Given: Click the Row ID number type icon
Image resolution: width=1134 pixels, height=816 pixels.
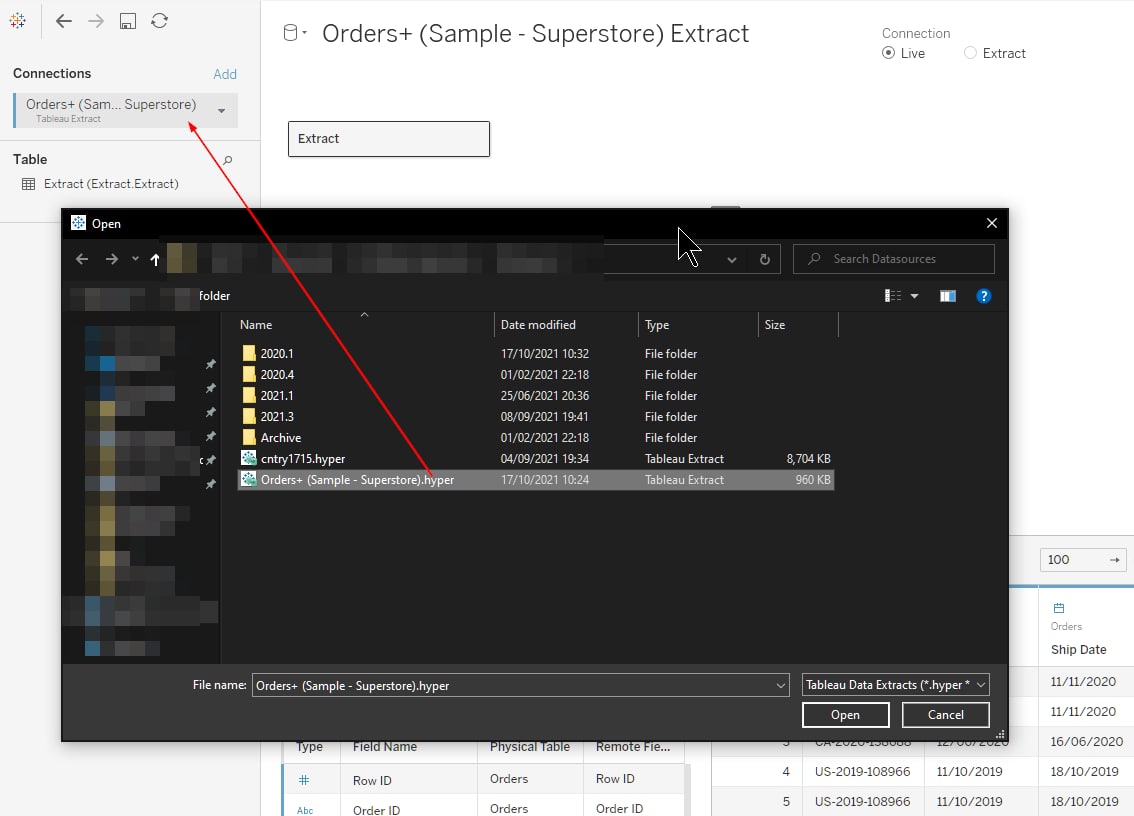Looking at the screenshot, I should [304, 780].
